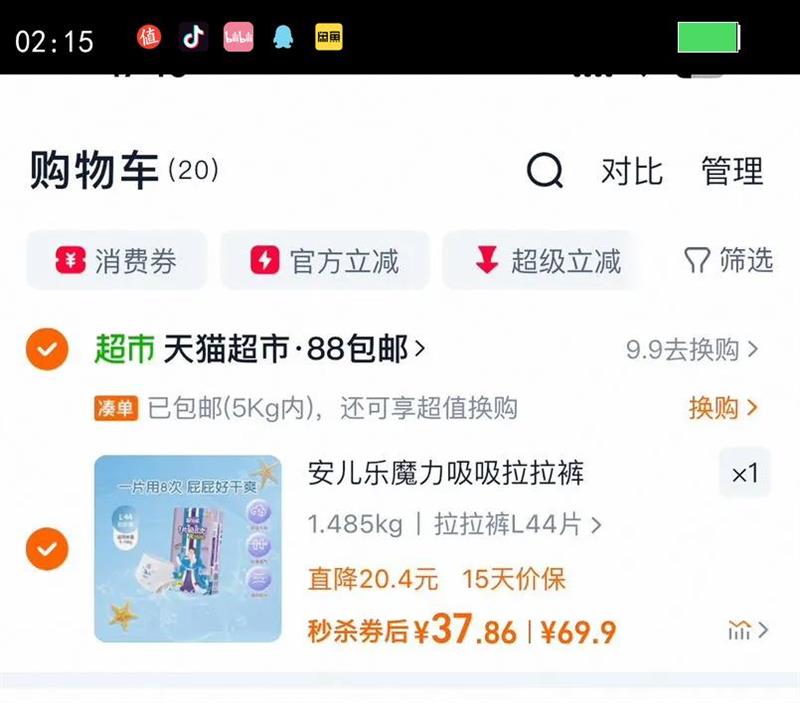This screenshot has height=703, width=800.
Task: Open the diaper product thumbnail image
Action: pos(188,548)
